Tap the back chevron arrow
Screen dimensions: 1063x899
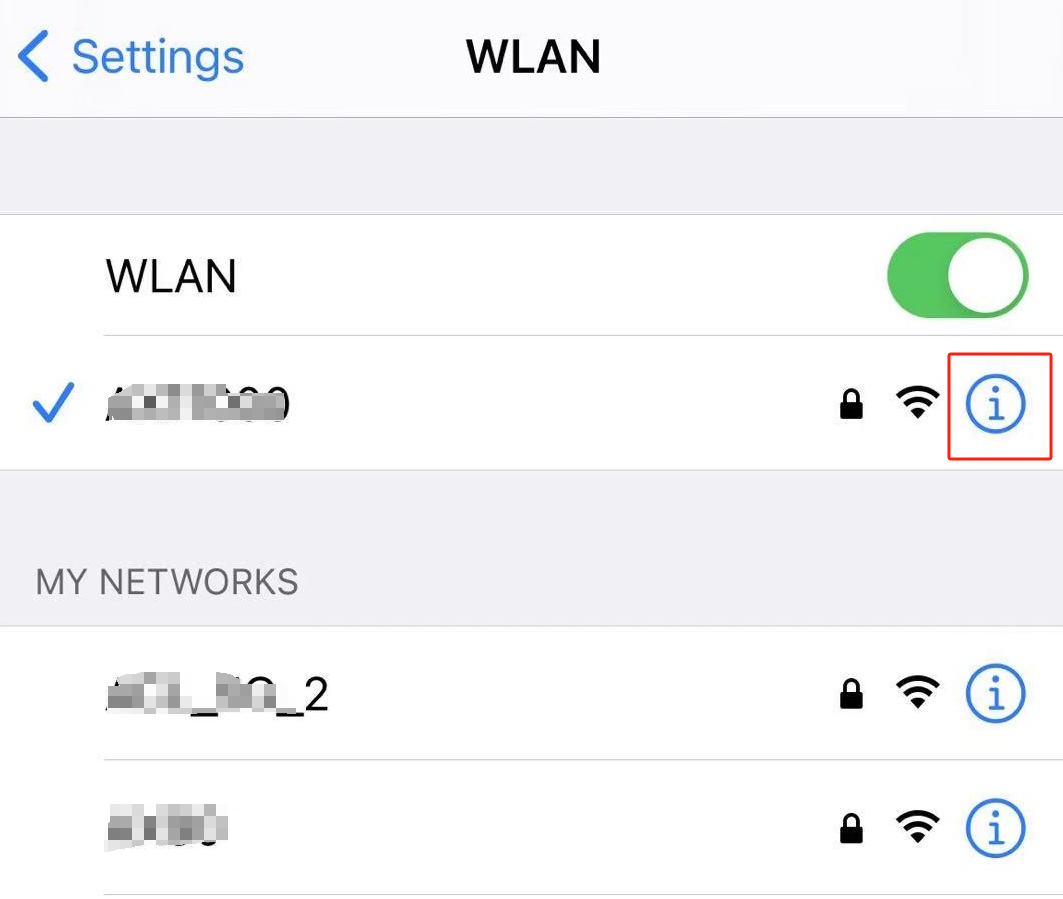pos(33,56)
